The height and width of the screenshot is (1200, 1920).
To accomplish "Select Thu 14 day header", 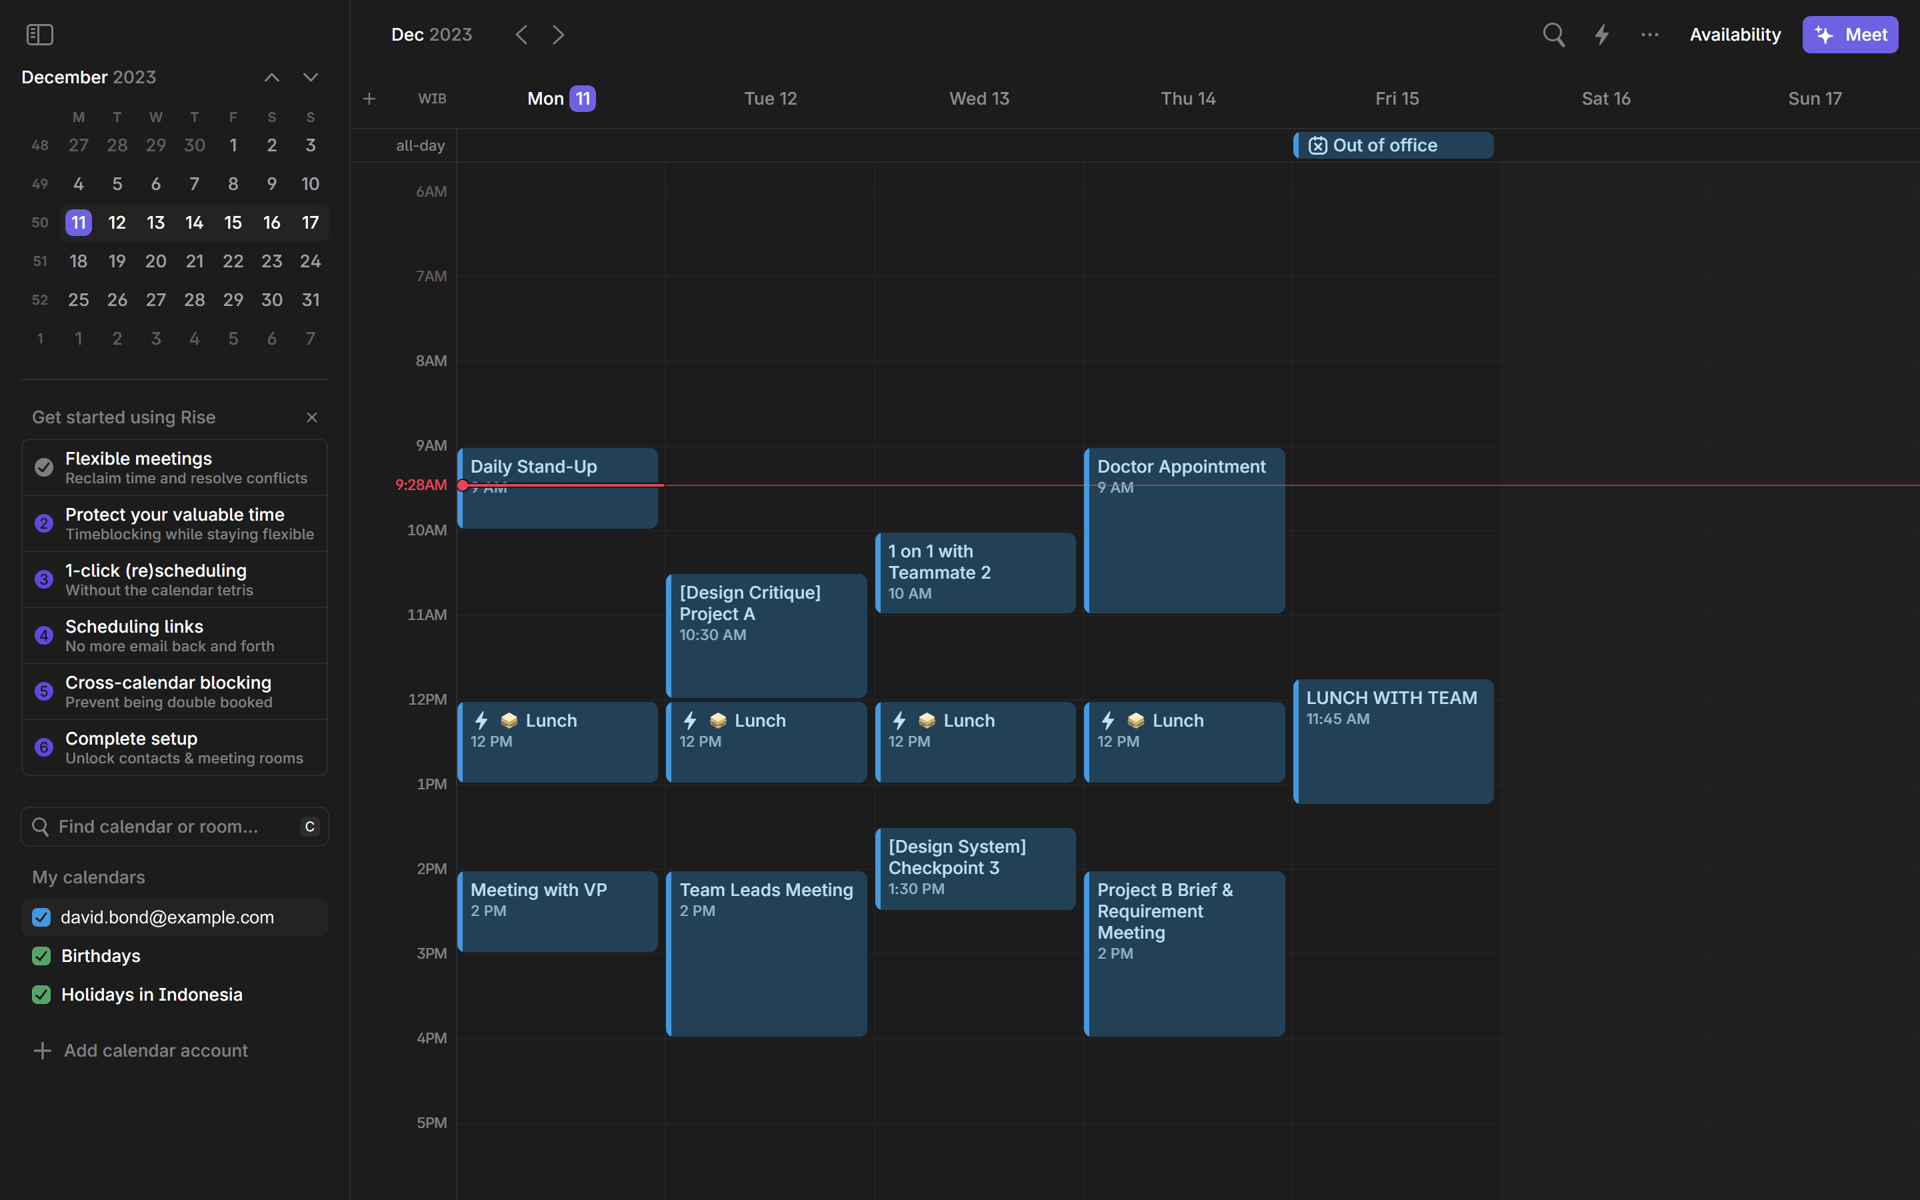I will point(1188,98).
